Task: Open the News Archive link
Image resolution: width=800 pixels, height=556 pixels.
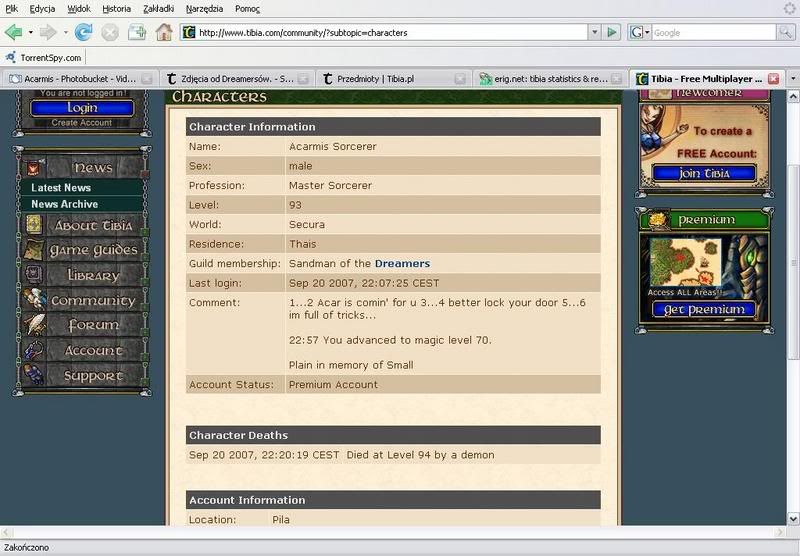Action: (64, 204)
